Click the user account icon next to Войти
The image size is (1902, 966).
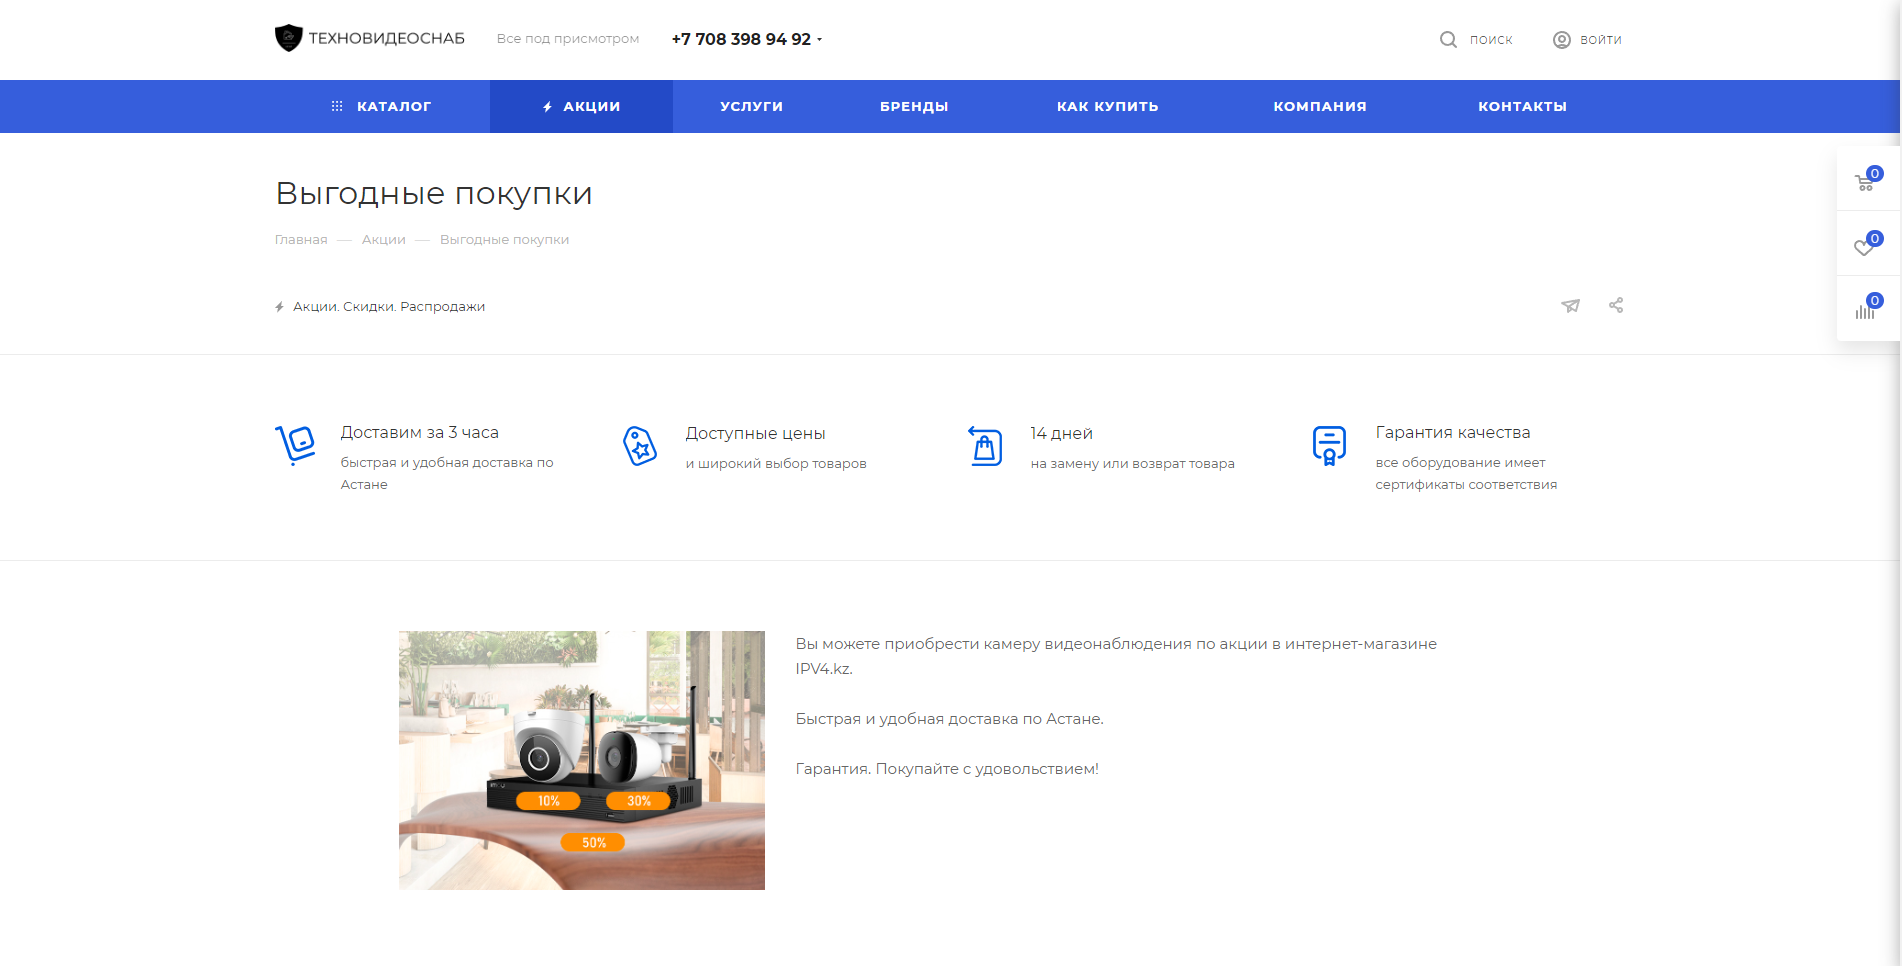[x=1561, y=40]
